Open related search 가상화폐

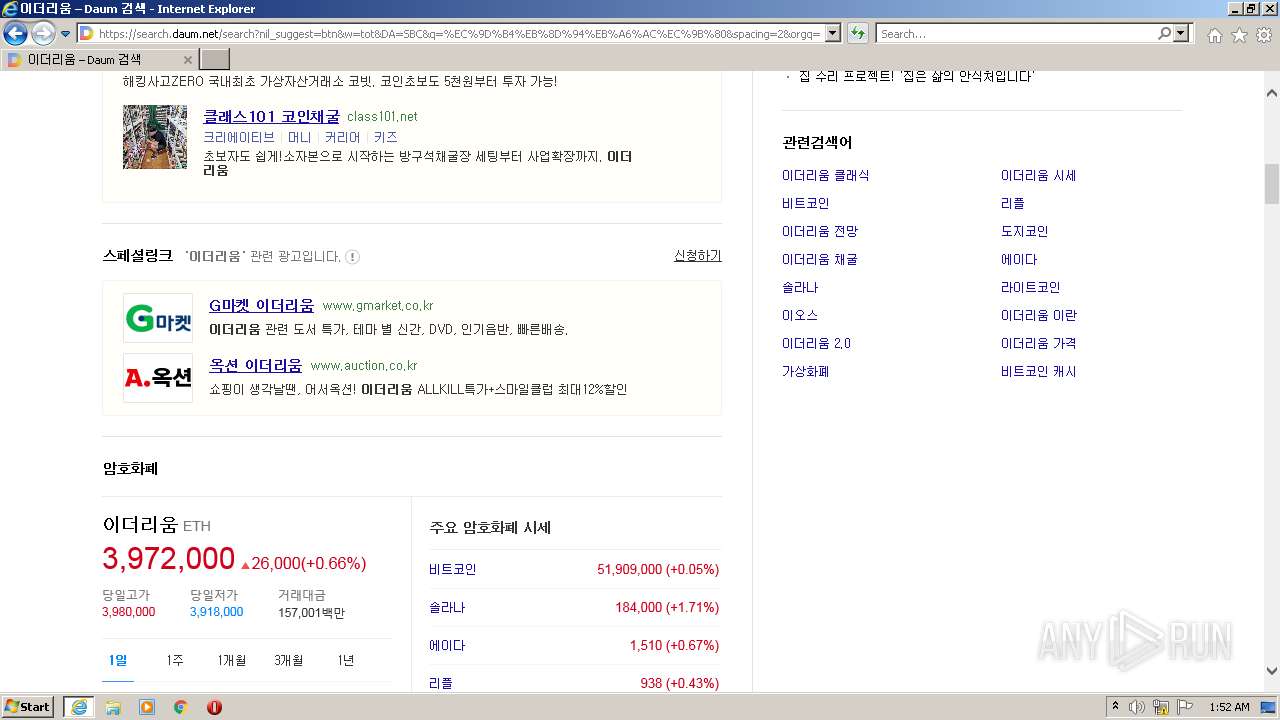coord(805,371)
